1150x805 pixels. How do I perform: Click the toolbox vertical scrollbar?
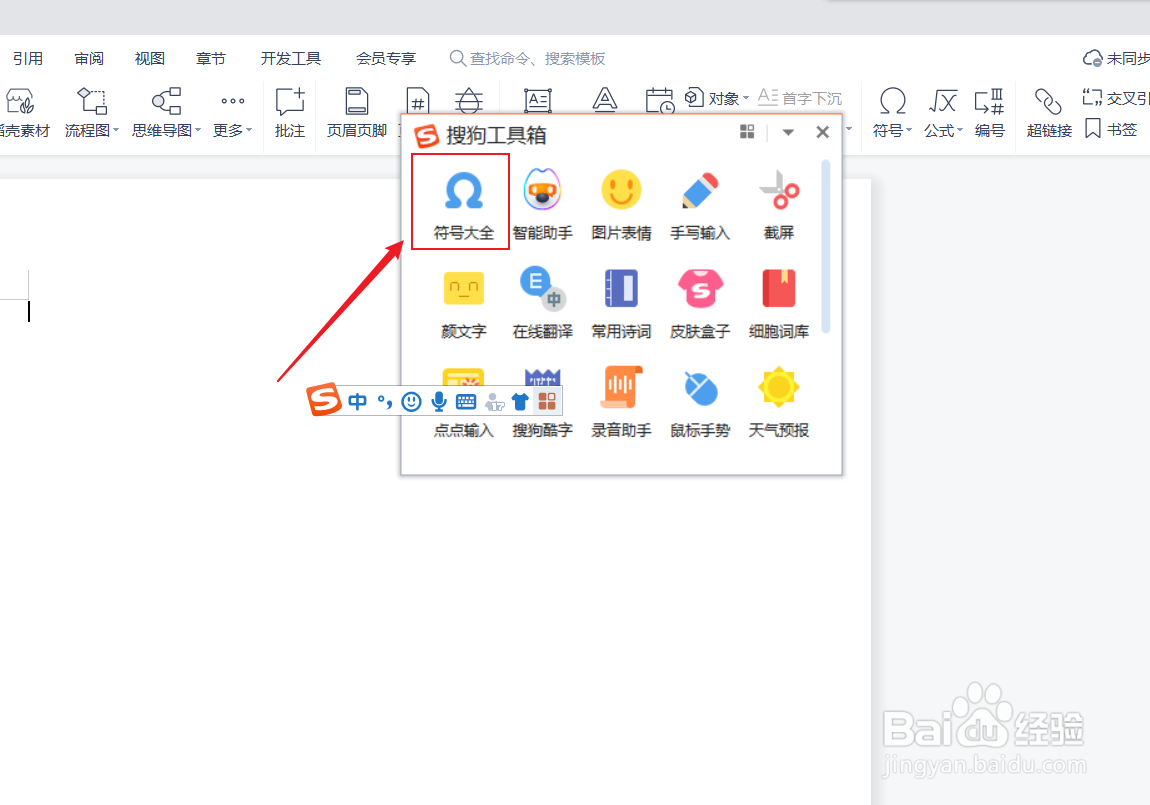(x=826, y=246)
